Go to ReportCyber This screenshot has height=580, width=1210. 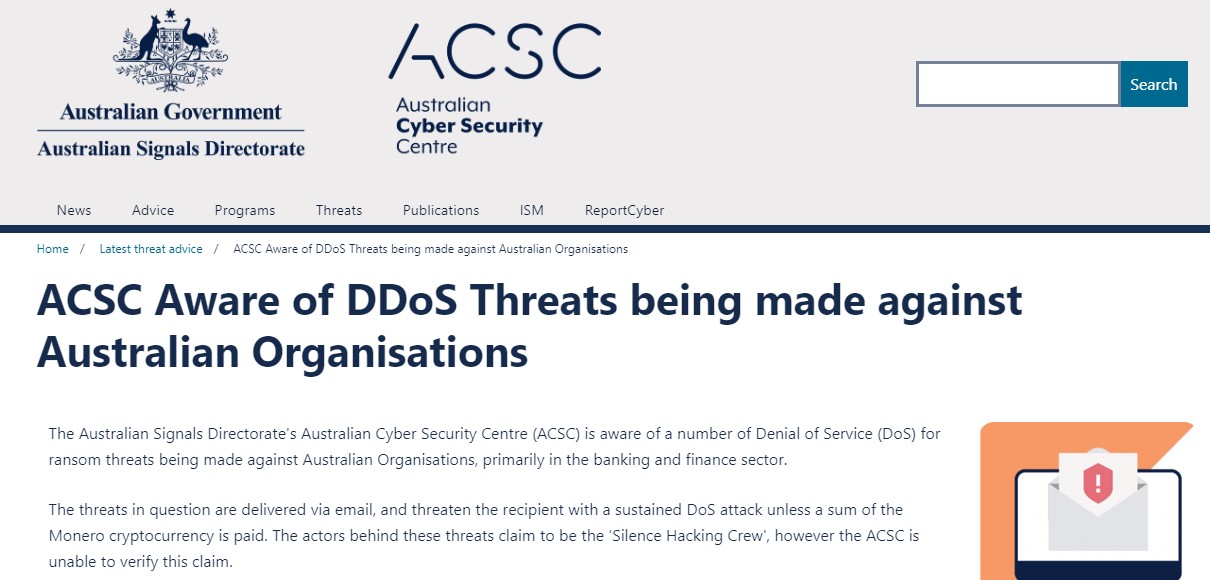[624, 210]
